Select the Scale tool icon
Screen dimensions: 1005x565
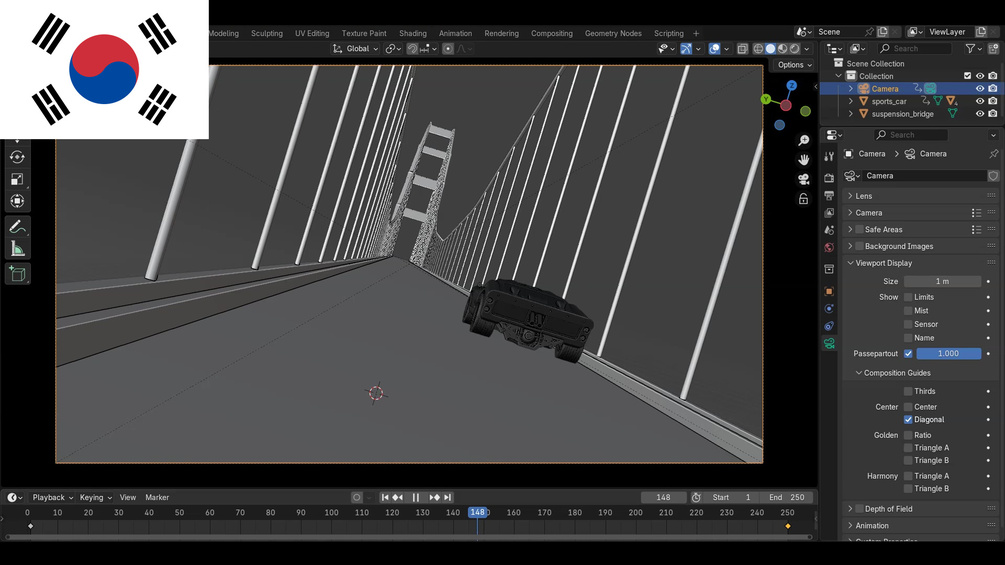pyautogui.click(x=17, y=179)
